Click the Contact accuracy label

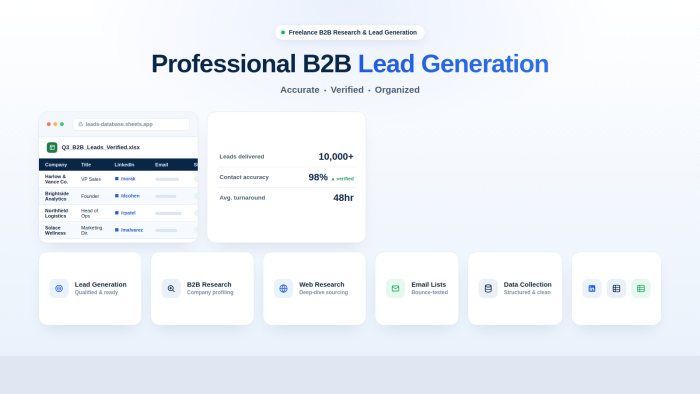click(x=244, y=177)
